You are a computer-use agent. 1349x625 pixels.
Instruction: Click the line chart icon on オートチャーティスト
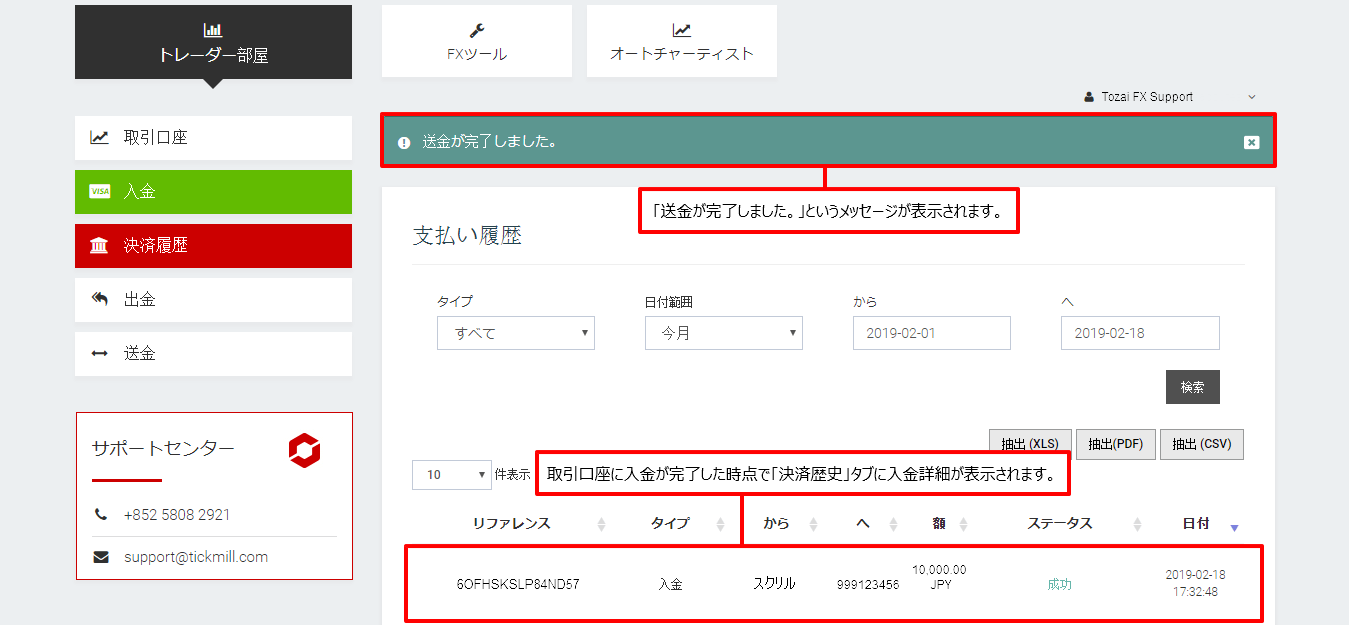681,30
